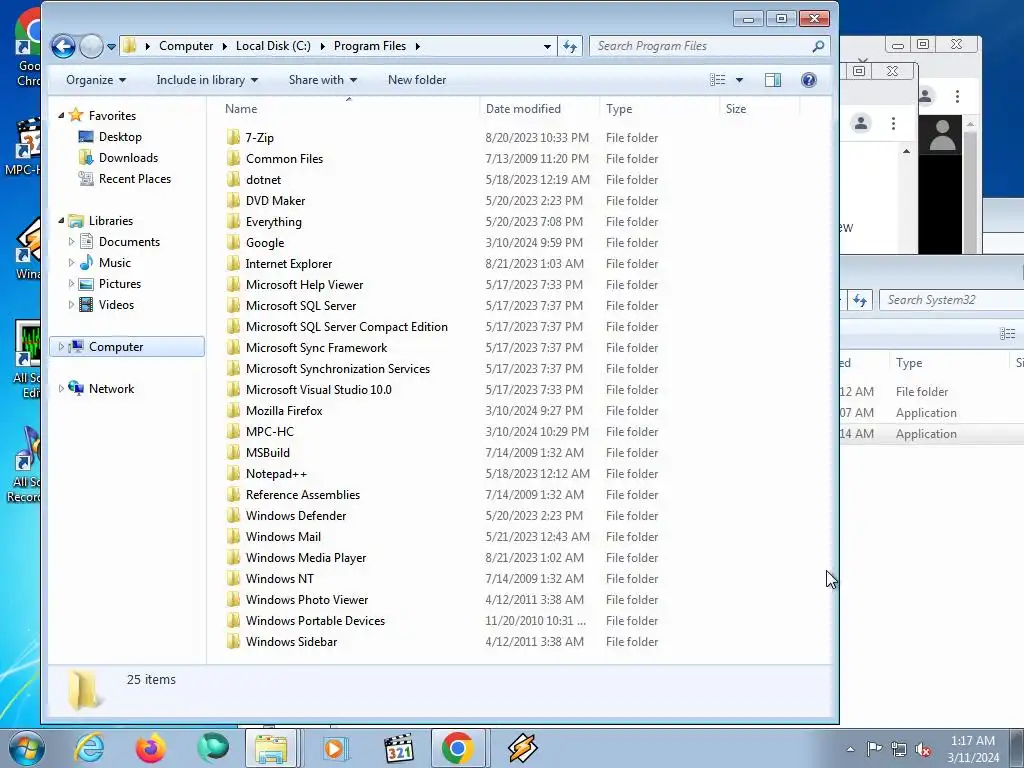Click the blue Help question mark icon
Viewport: 1024px width, 768px height.
[x=808, y=80]
